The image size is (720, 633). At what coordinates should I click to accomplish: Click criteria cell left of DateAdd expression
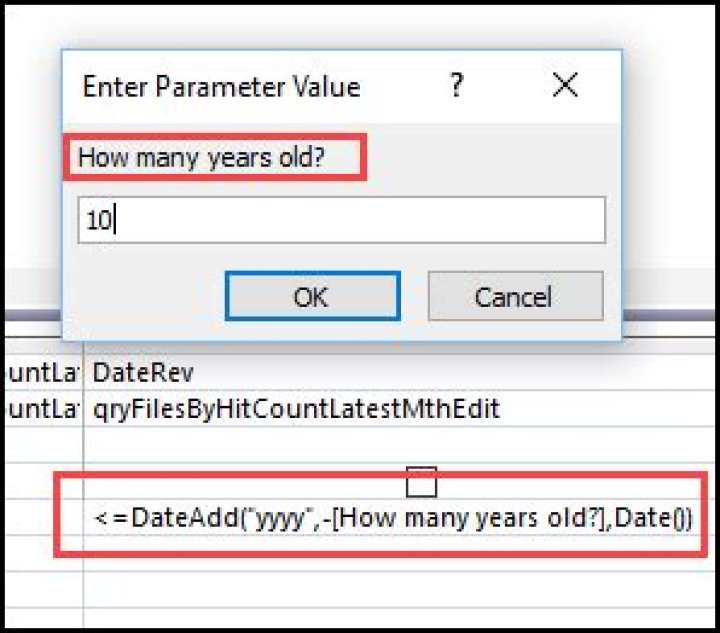(40, 518)
